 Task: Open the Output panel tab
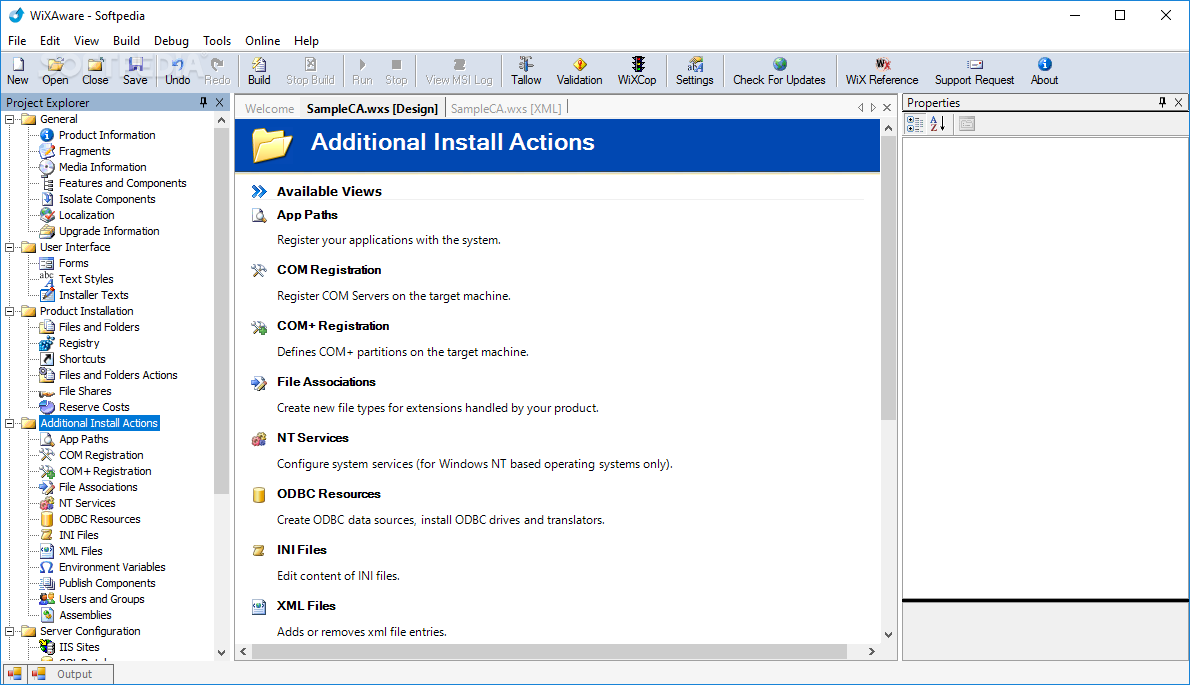pyautogui.click(x=71, y=674)
